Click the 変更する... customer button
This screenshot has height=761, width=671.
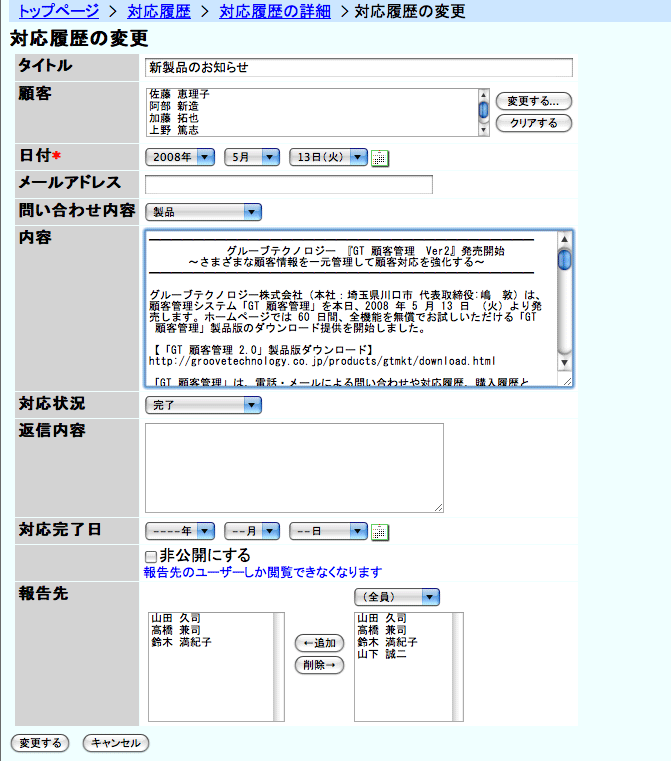[x=533, y=101]
